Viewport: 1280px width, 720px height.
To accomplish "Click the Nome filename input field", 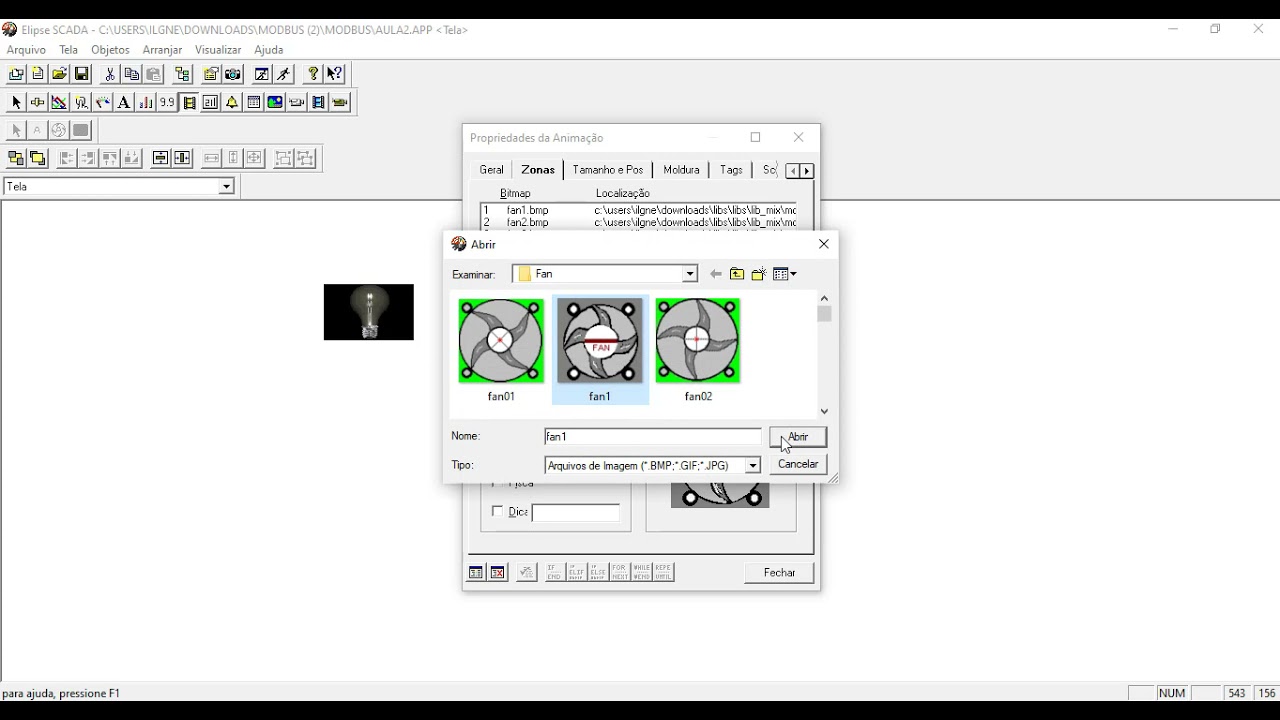I will 653,437.
